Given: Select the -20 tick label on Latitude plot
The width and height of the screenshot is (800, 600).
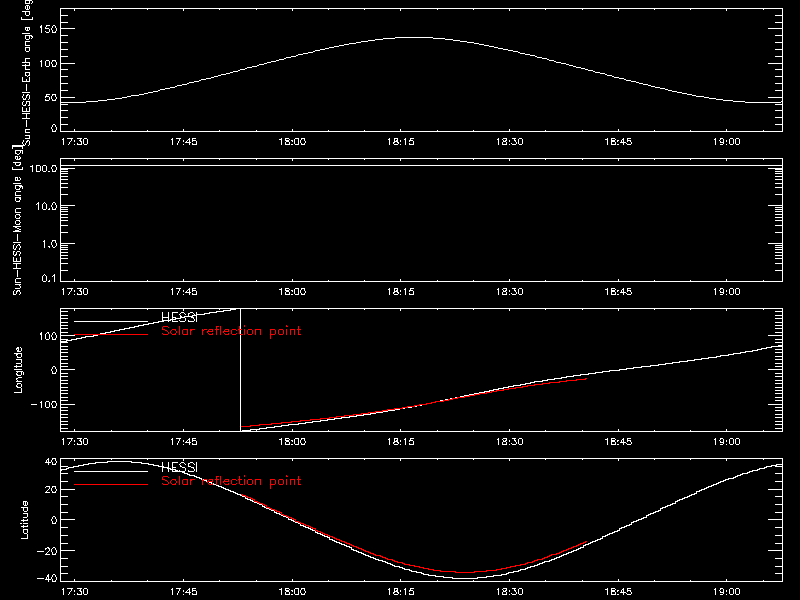Looking at the screenshot, I should pos(47,551).
